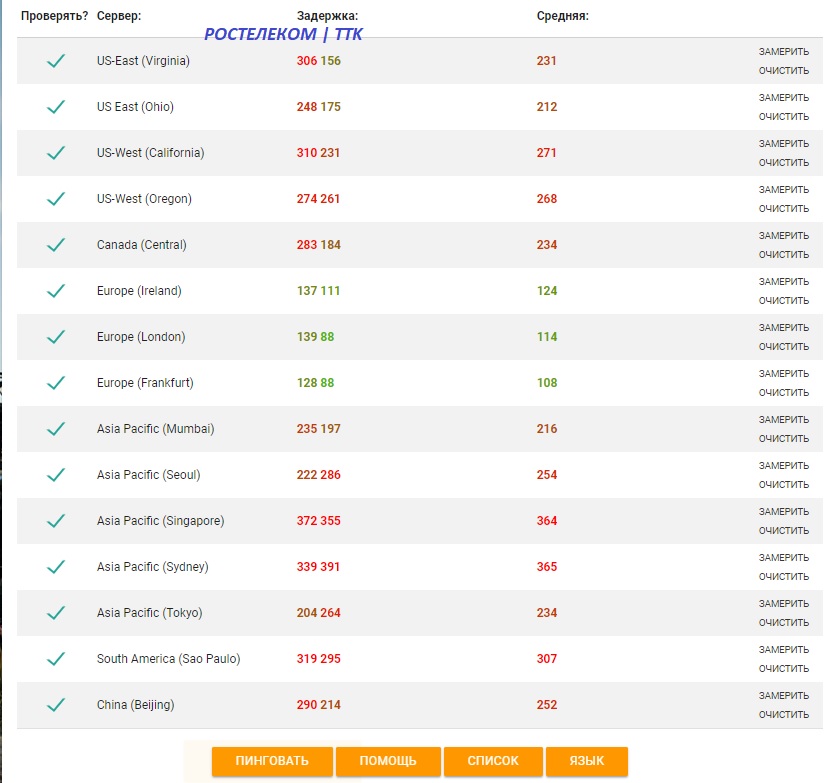Toggle the China (Beijing) server checkmark
Viewport: 834px width, 783px height.
(56, 705)
